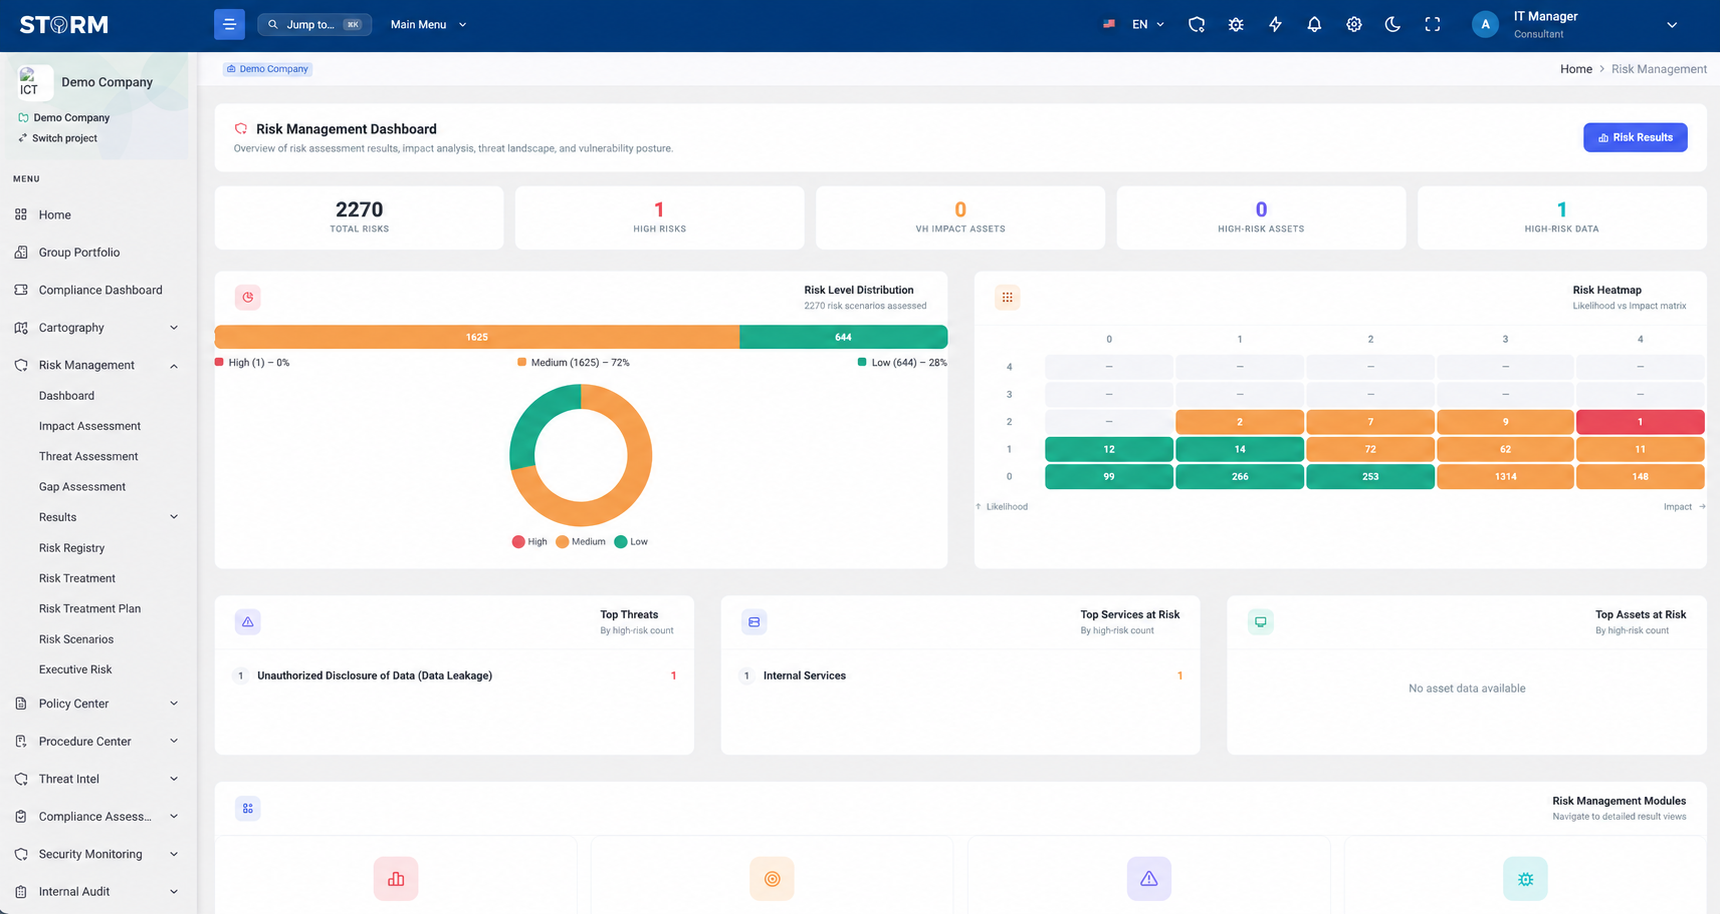Click the red heatmap cell with 1
The image size is (1720, 914).
(x=1640, y=422)
